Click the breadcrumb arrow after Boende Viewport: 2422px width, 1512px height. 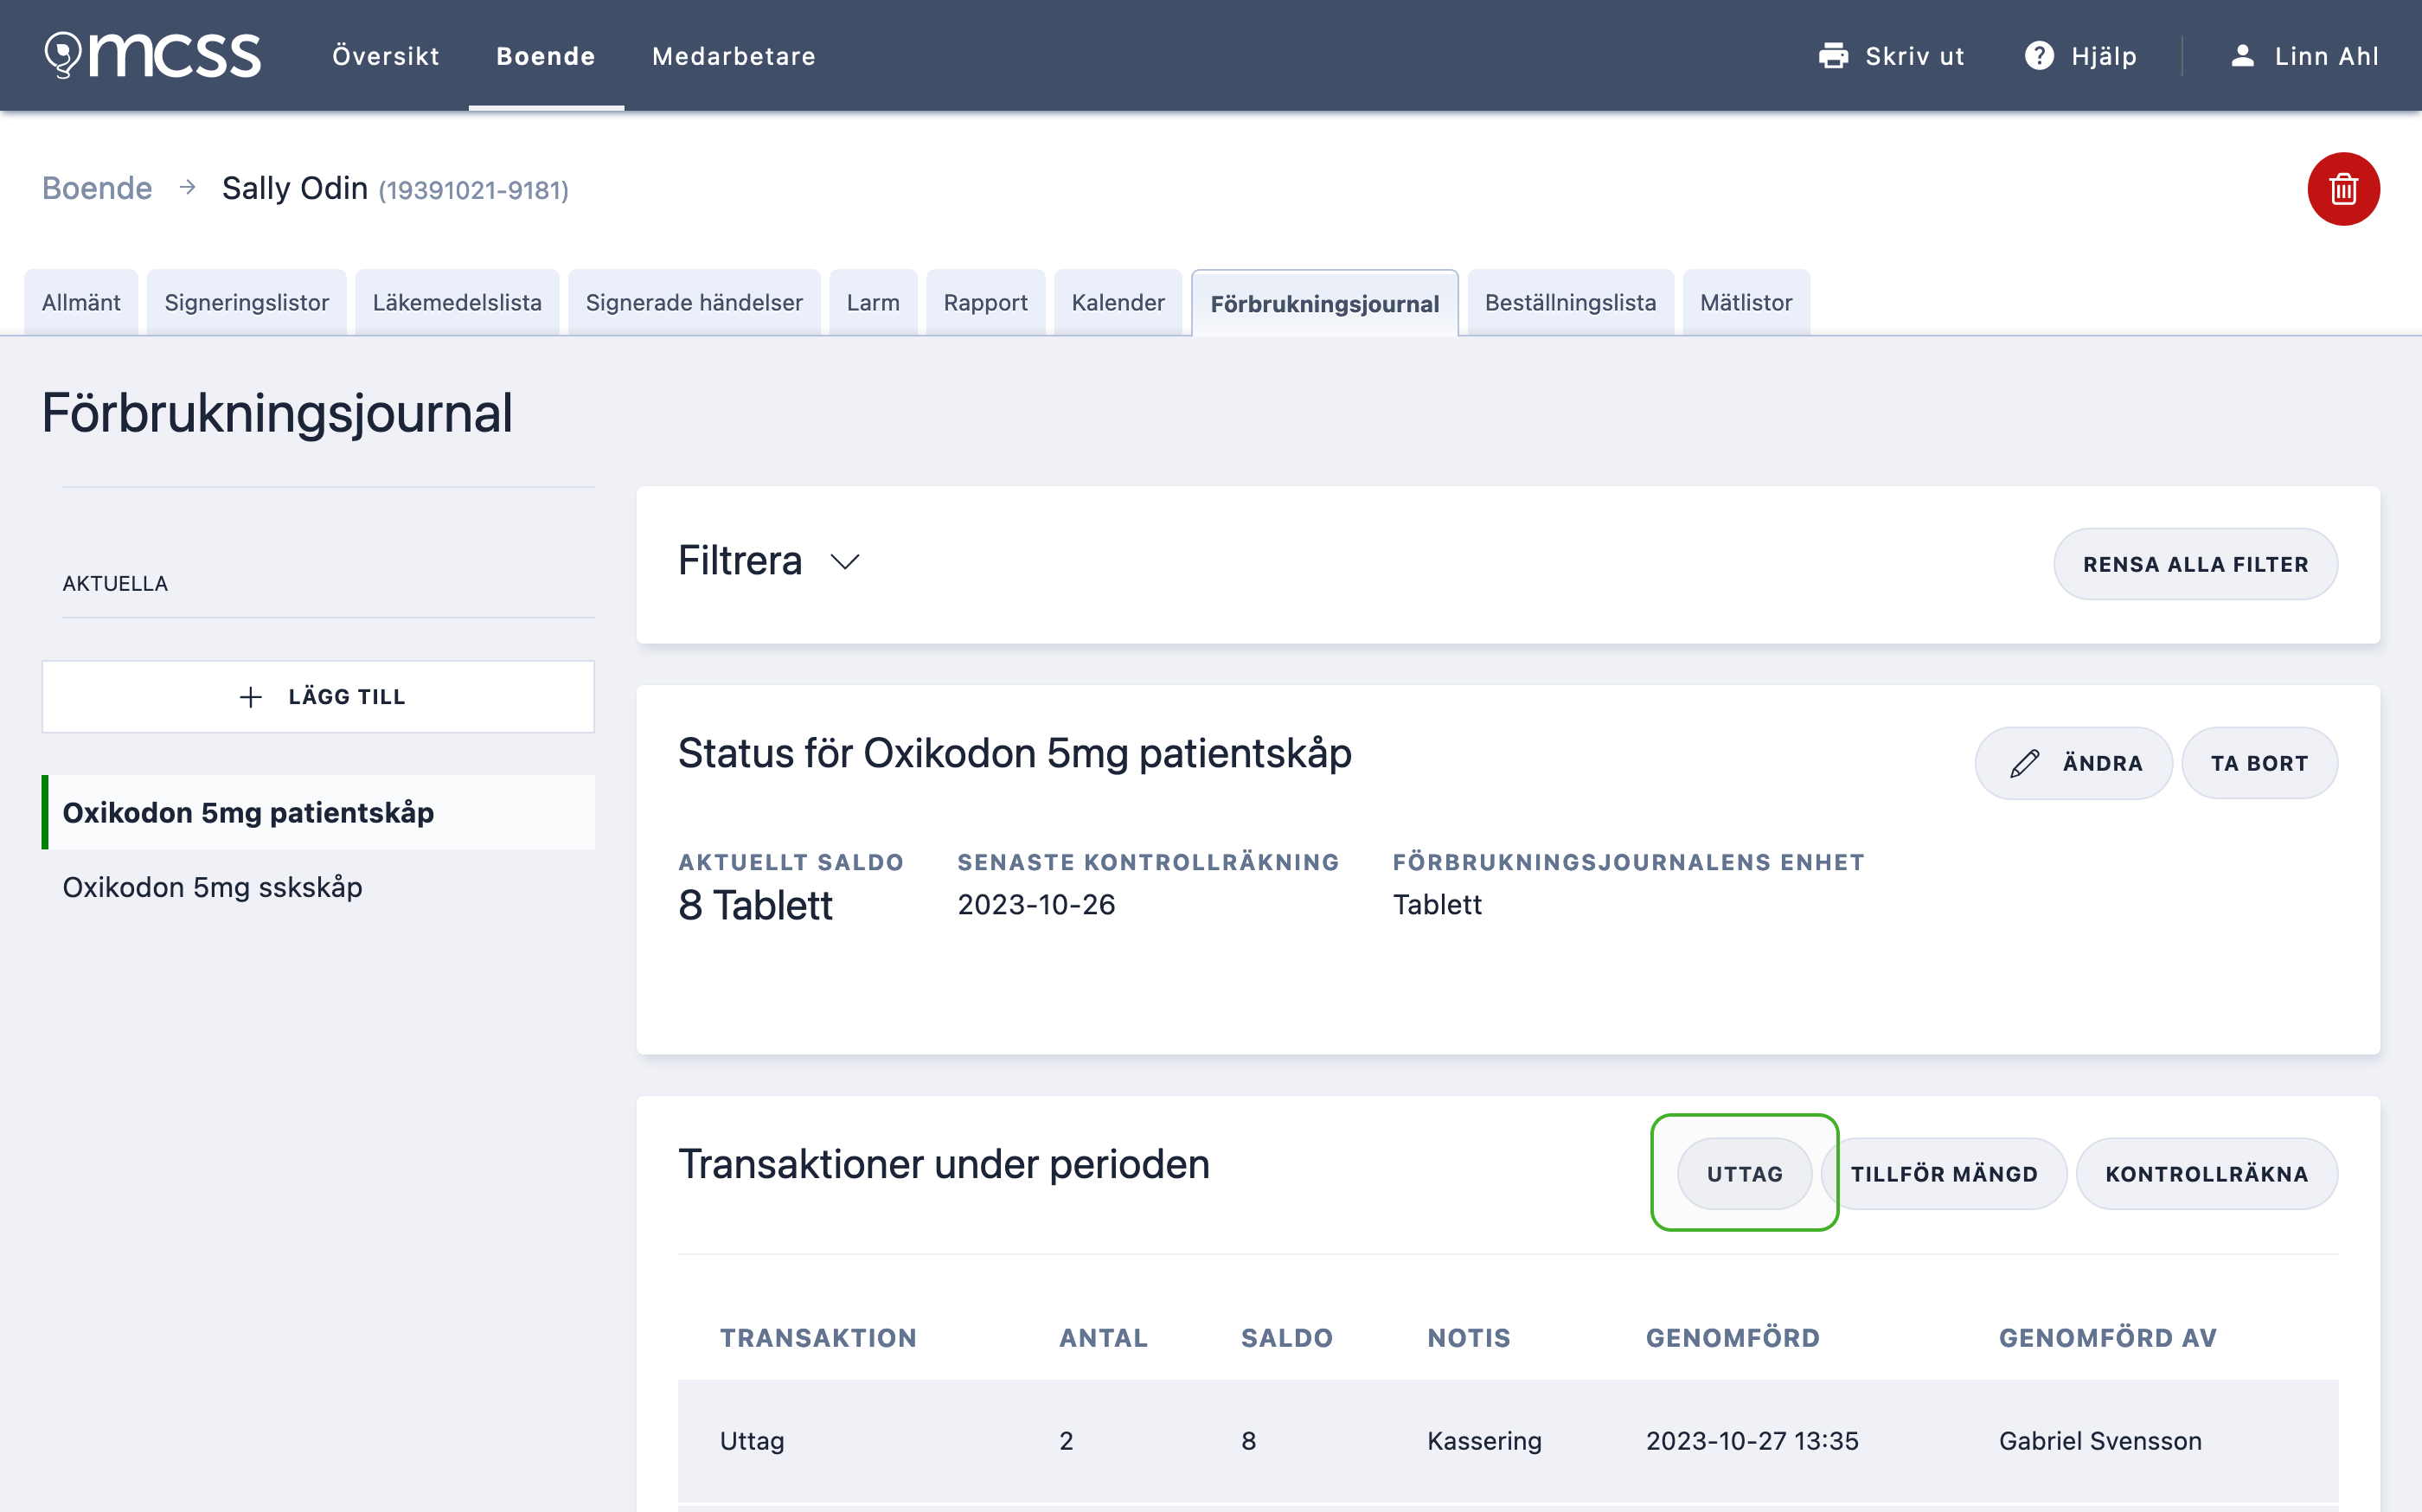point(187,188)
